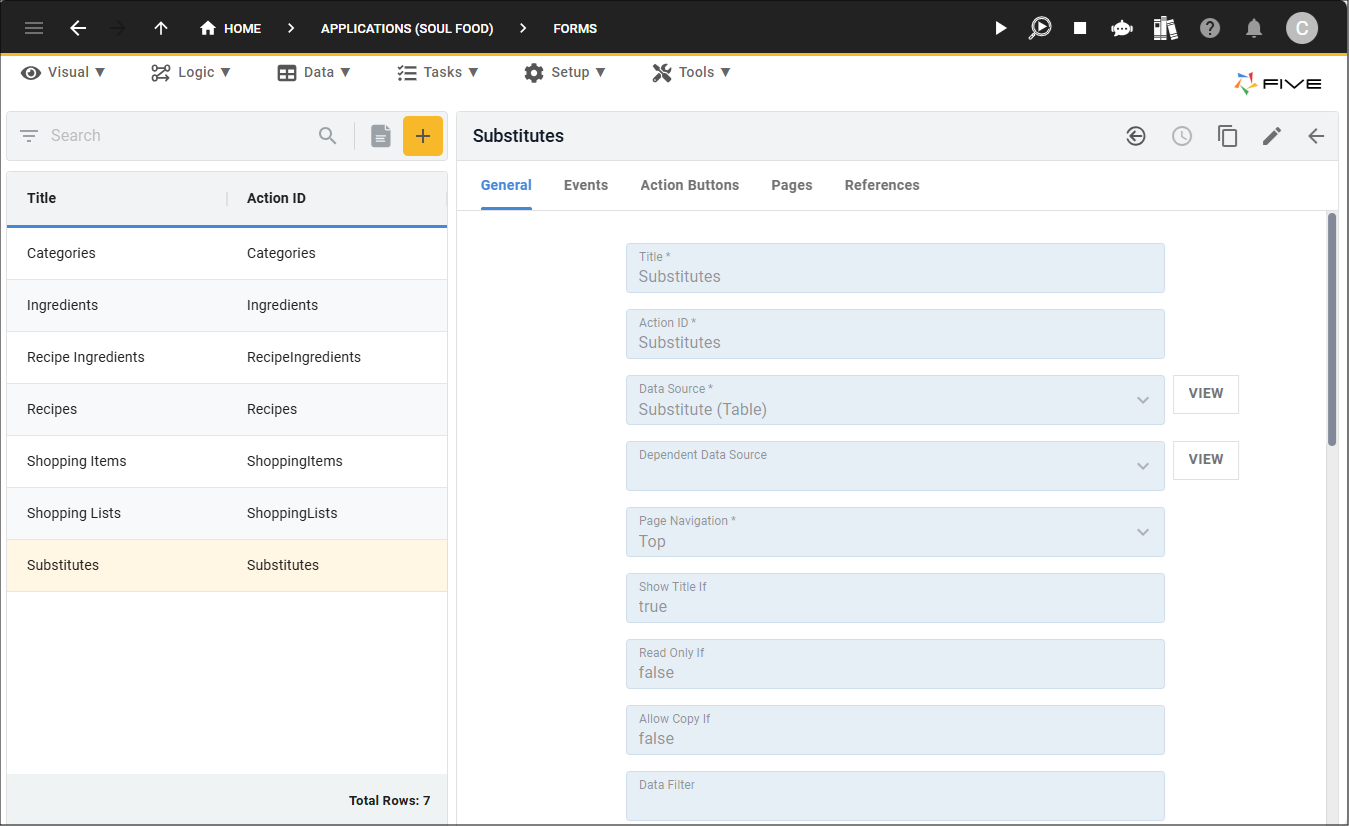The height and width of the screenshot is (826, 1349).
Task: Open the Logic menu
Action: click(191, 72)
